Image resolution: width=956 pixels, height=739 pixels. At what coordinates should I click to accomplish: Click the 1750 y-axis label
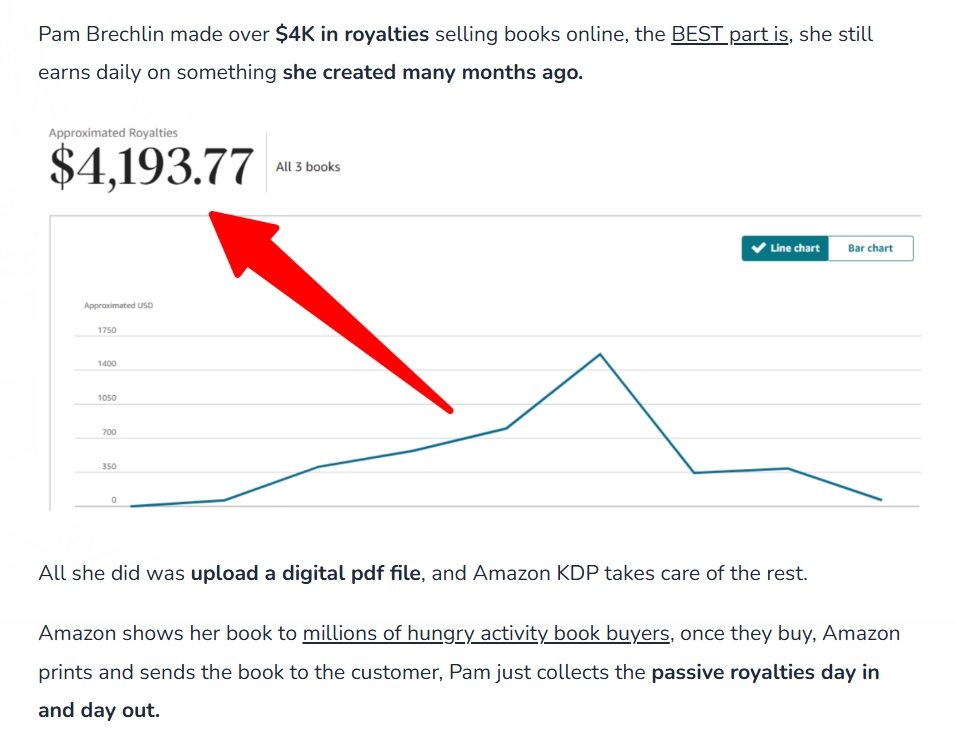click(x=107, y=330)
